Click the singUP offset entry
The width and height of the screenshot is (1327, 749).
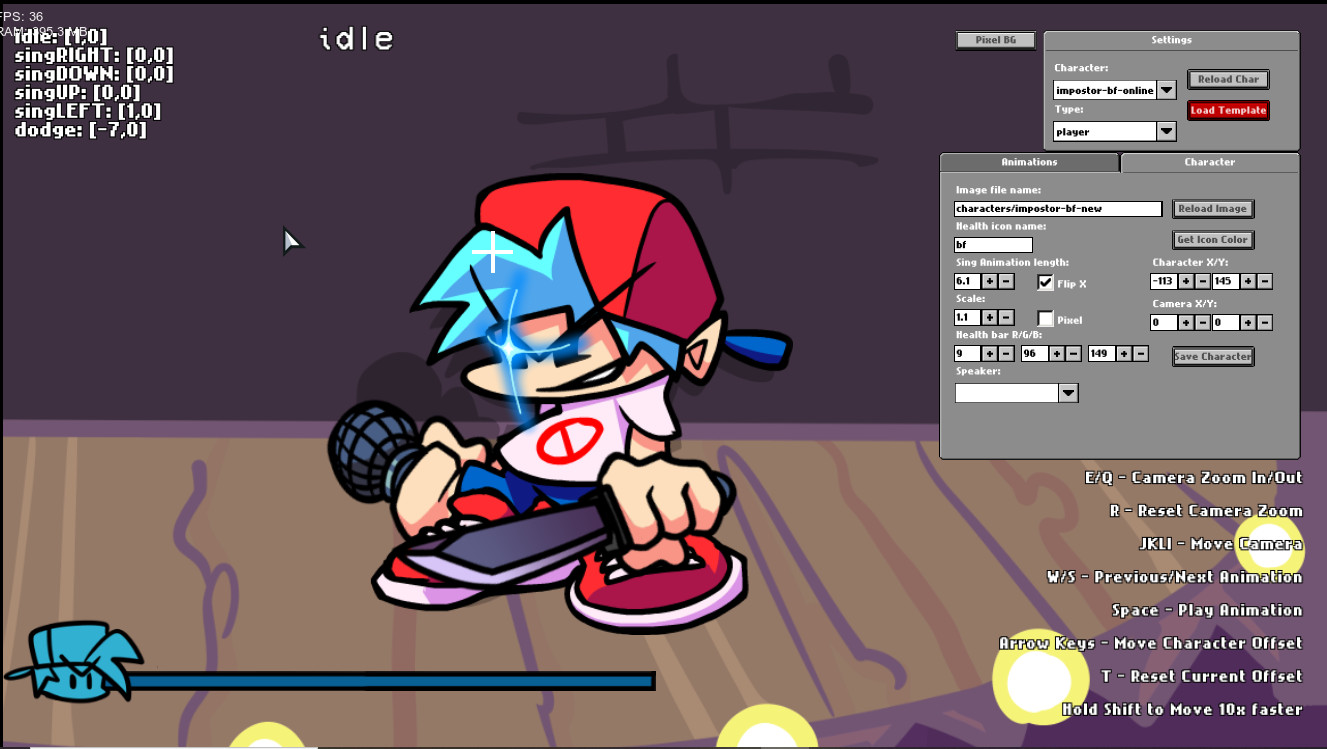77,93
